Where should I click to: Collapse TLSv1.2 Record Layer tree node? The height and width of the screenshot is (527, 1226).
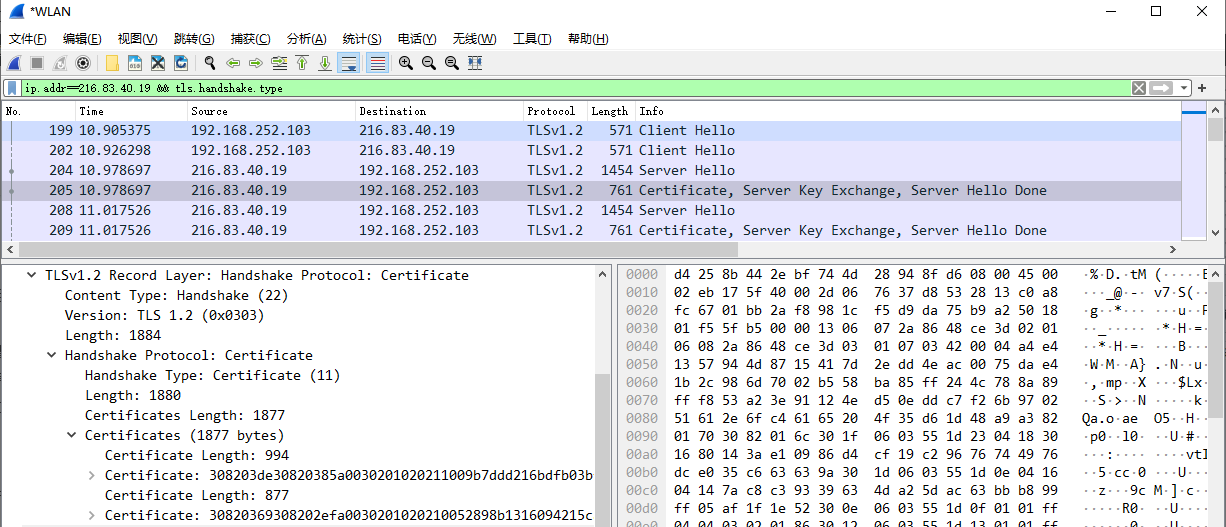click(32, 275)
